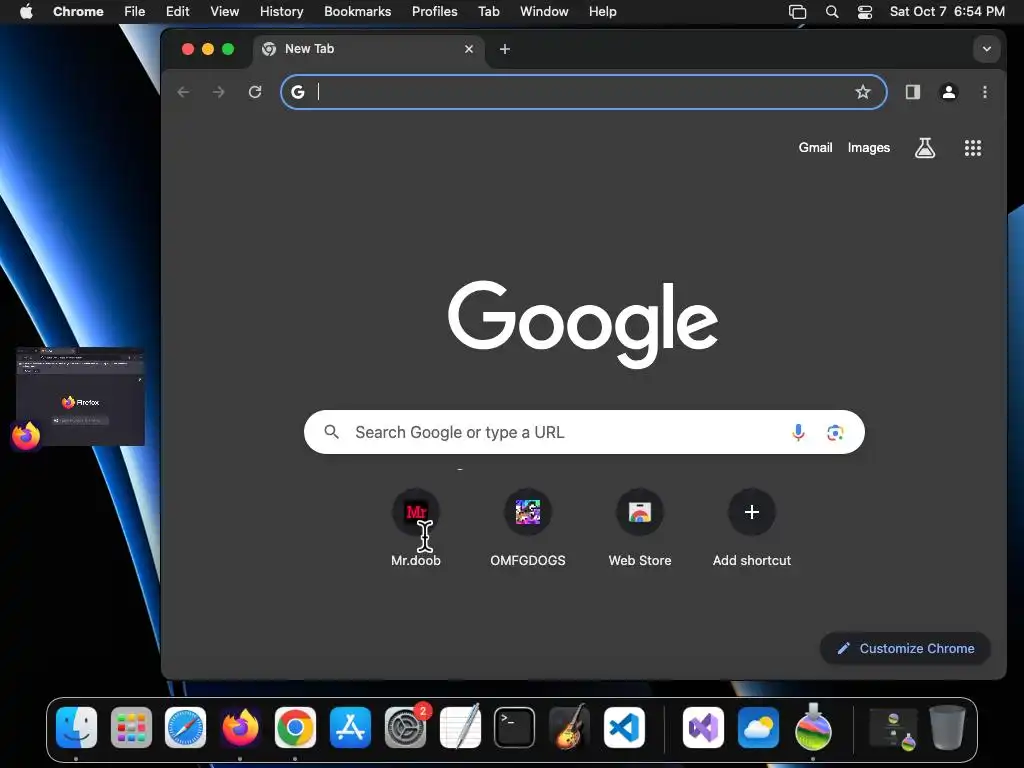1024x768 pixels.
Task: Click the back navigation arrow
Action: tap(184, 92)
